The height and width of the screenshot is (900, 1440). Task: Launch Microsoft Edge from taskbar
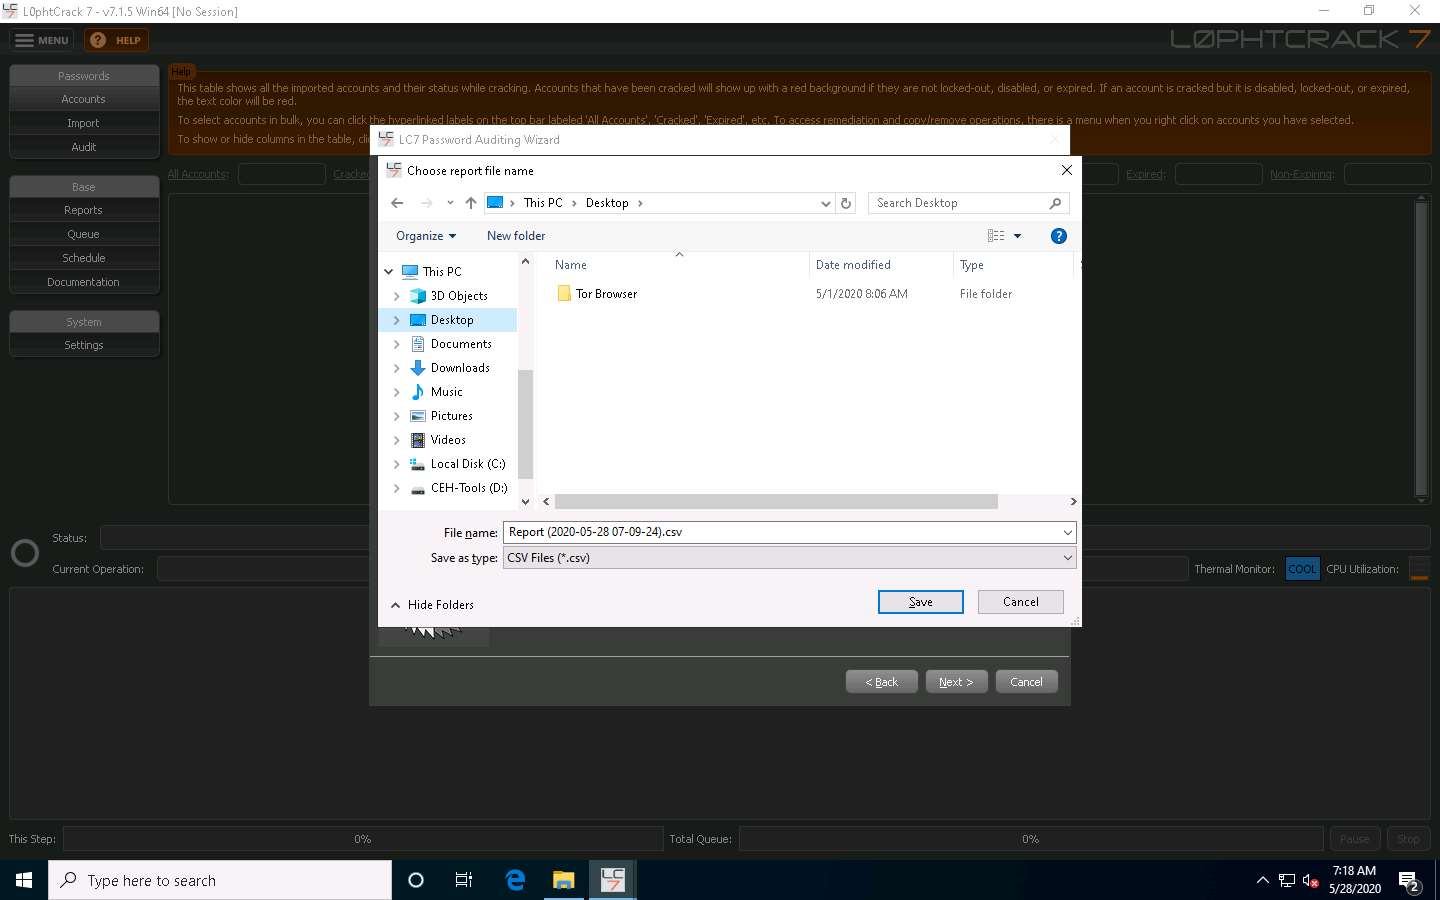pyautogui.click(x=515, y=880)
